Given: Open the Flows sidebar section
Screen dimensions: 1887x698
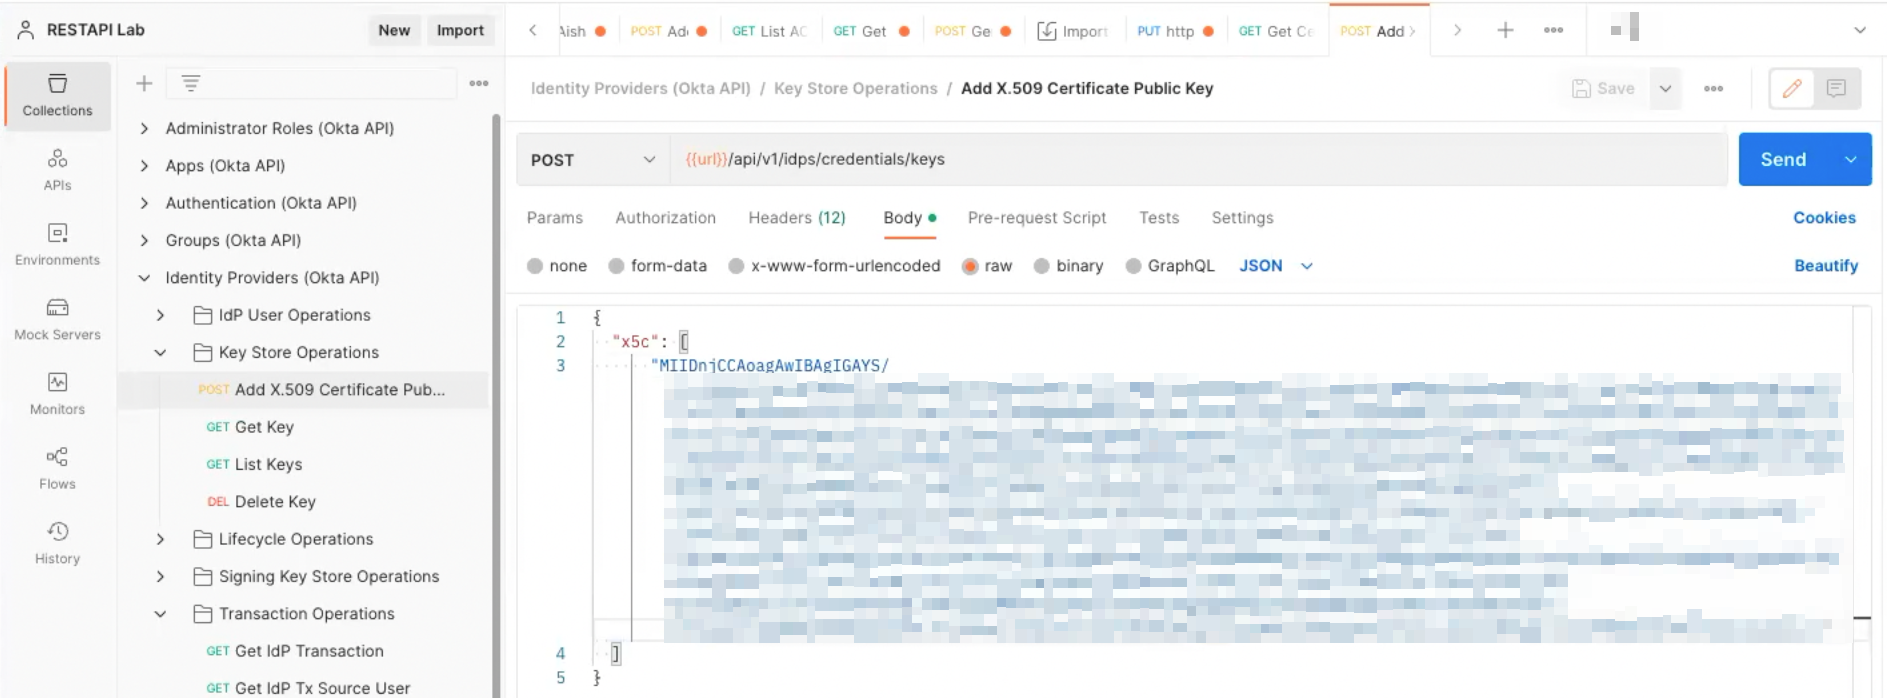Looking at the screenshot, I should pos(57,468).
